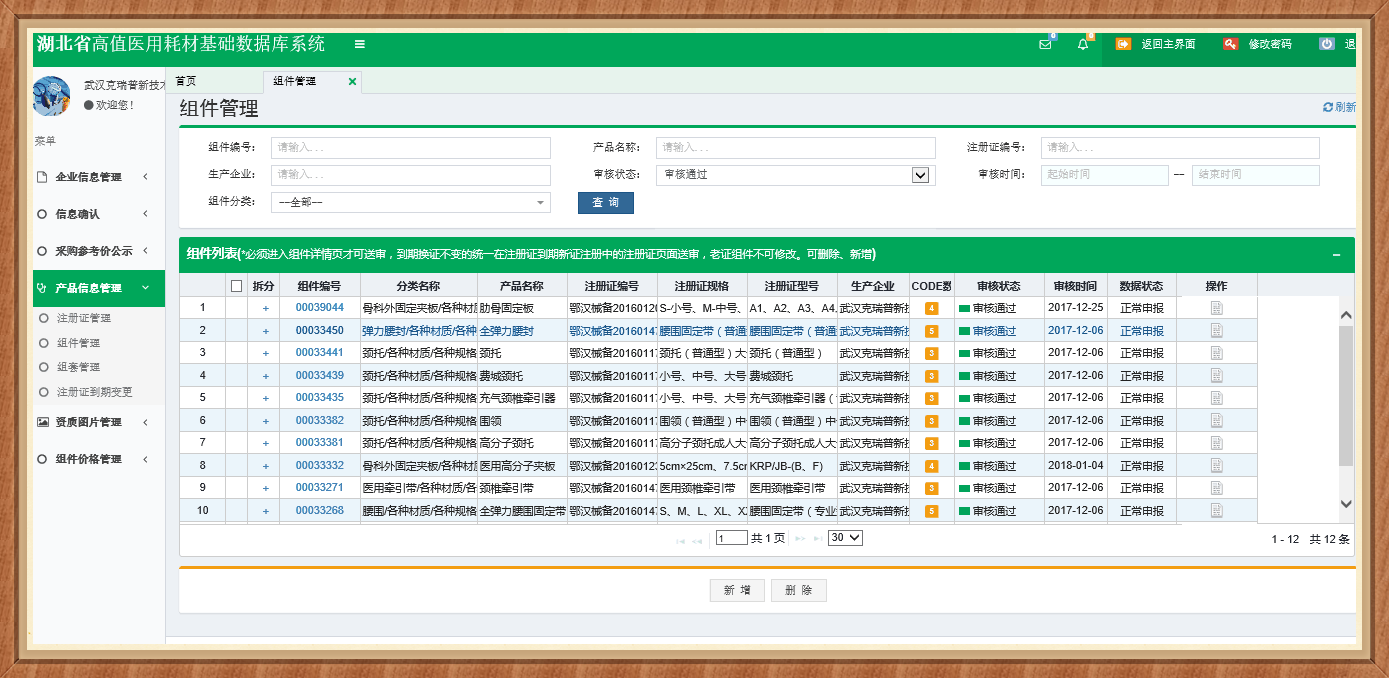Click the plus split icon in row 3
1389x678 pixels.
click(265, 353)
